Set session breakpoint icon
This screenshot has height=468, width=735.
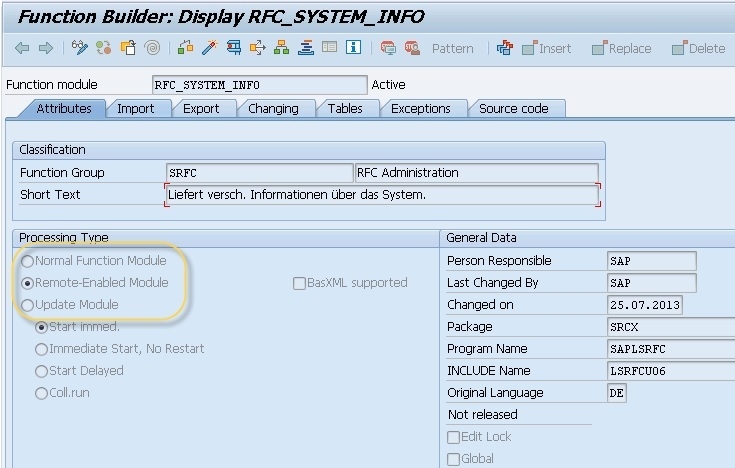[x=388, y=48]
